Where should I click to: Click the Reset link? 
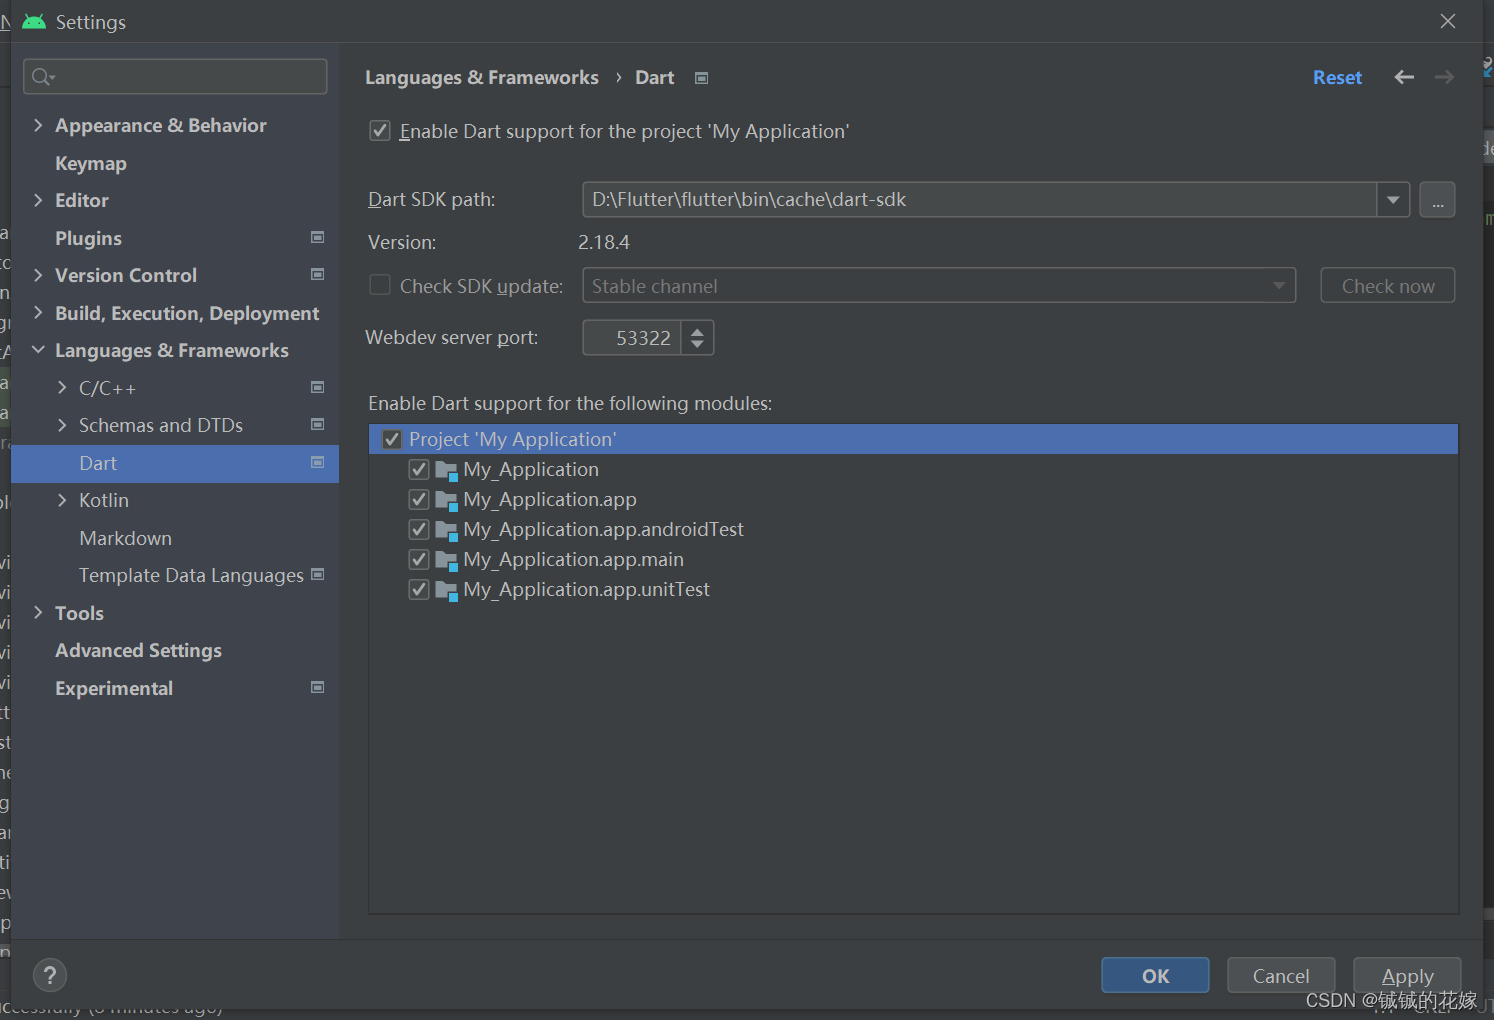click(1337, 77)
